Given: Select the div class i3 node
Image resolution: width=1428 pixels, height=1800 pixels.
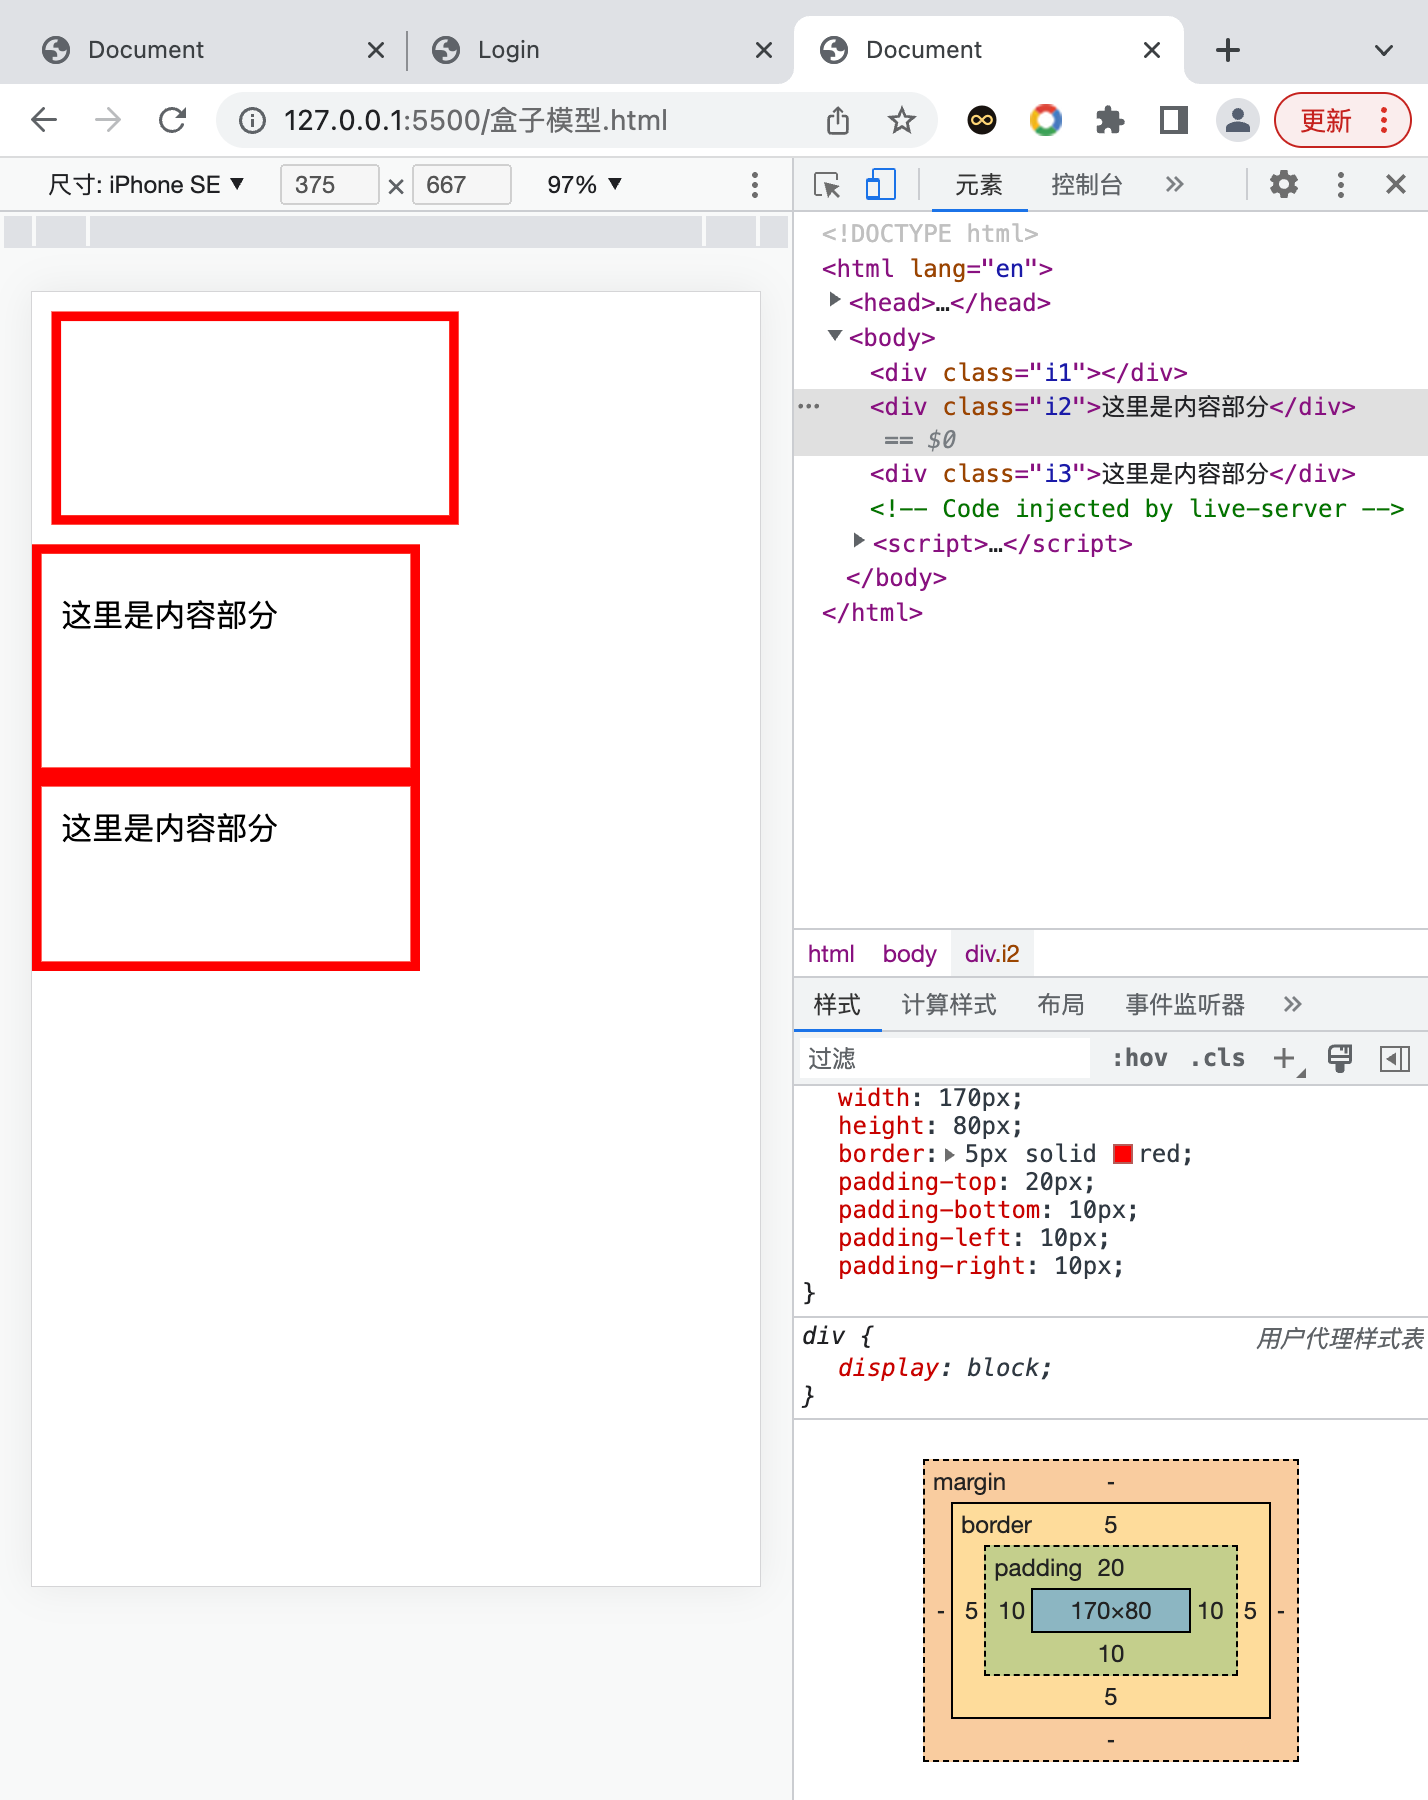Looking at the screenshot, I should [x=1112, y=474].
